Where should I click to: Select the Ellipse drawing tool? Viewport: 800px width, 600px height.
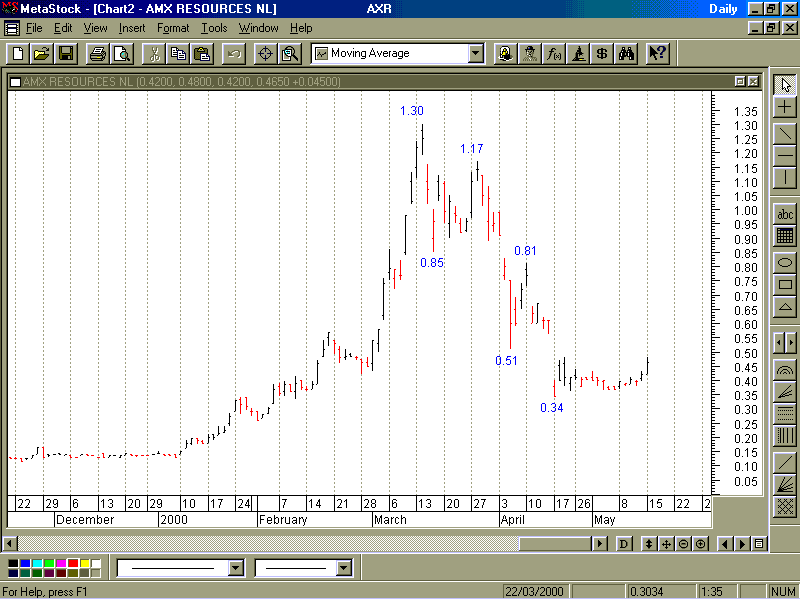coord(785,263)
